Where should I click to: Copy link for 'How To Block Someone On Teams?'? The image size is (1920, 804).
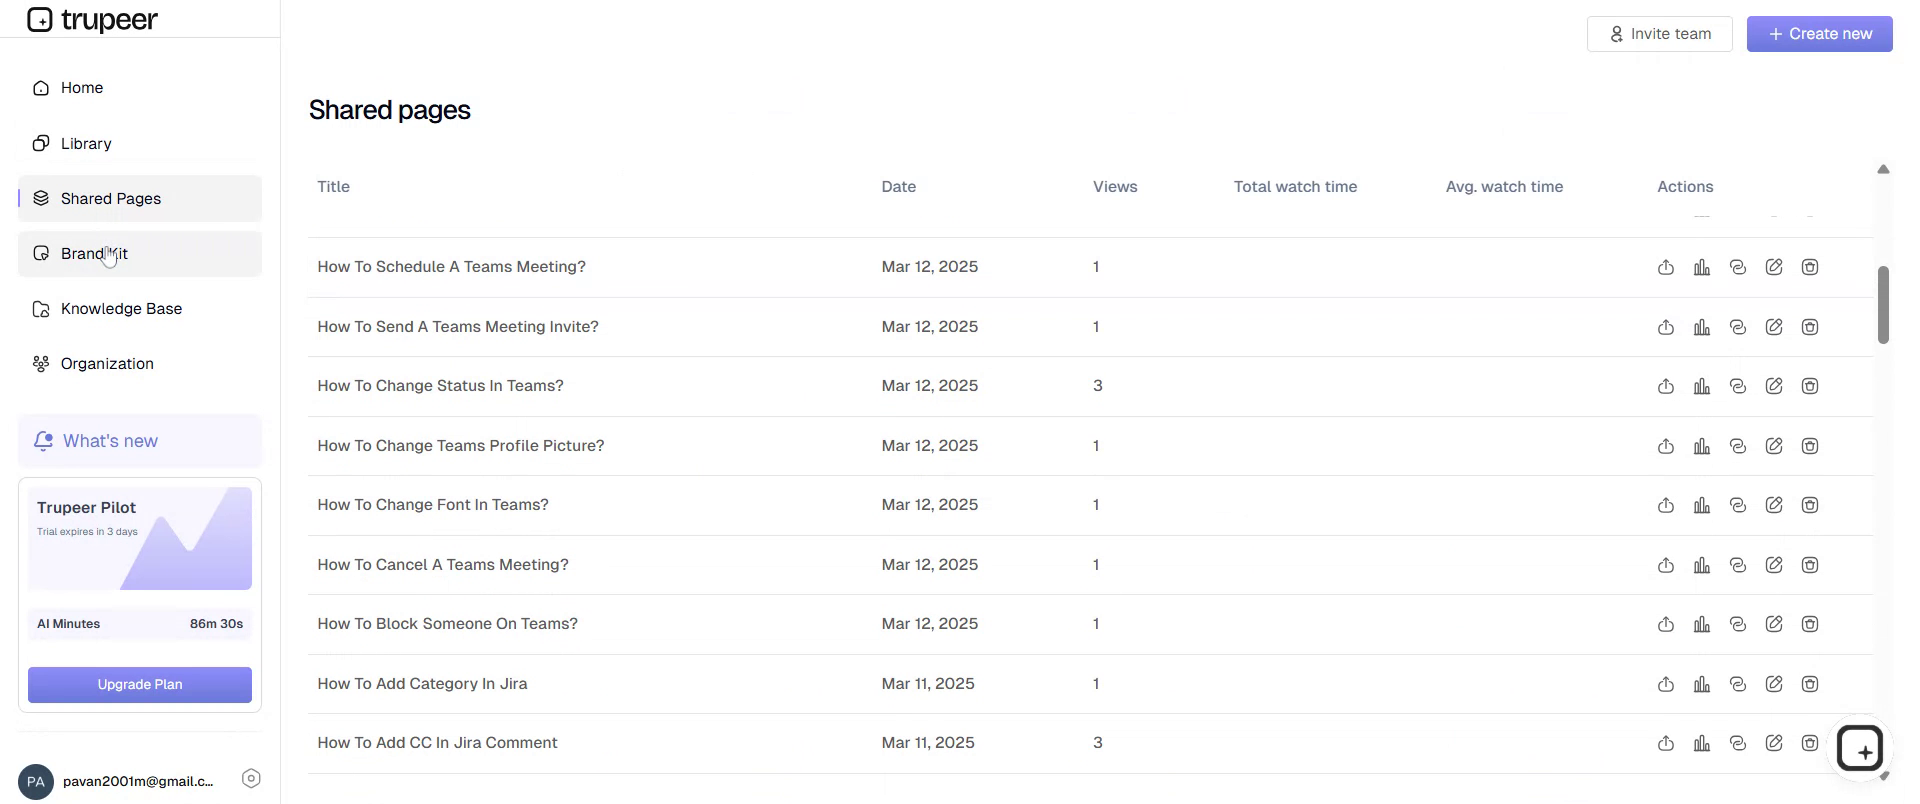(1738, 624)
